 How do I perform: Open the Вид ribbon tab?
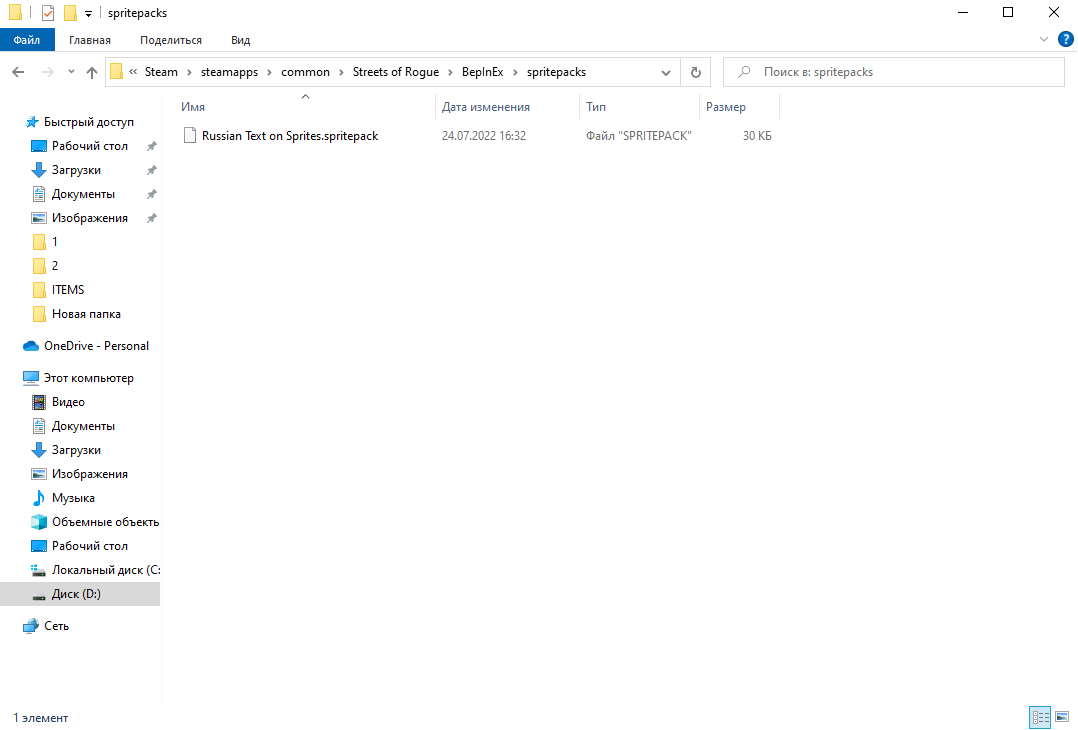pos(241,40)
